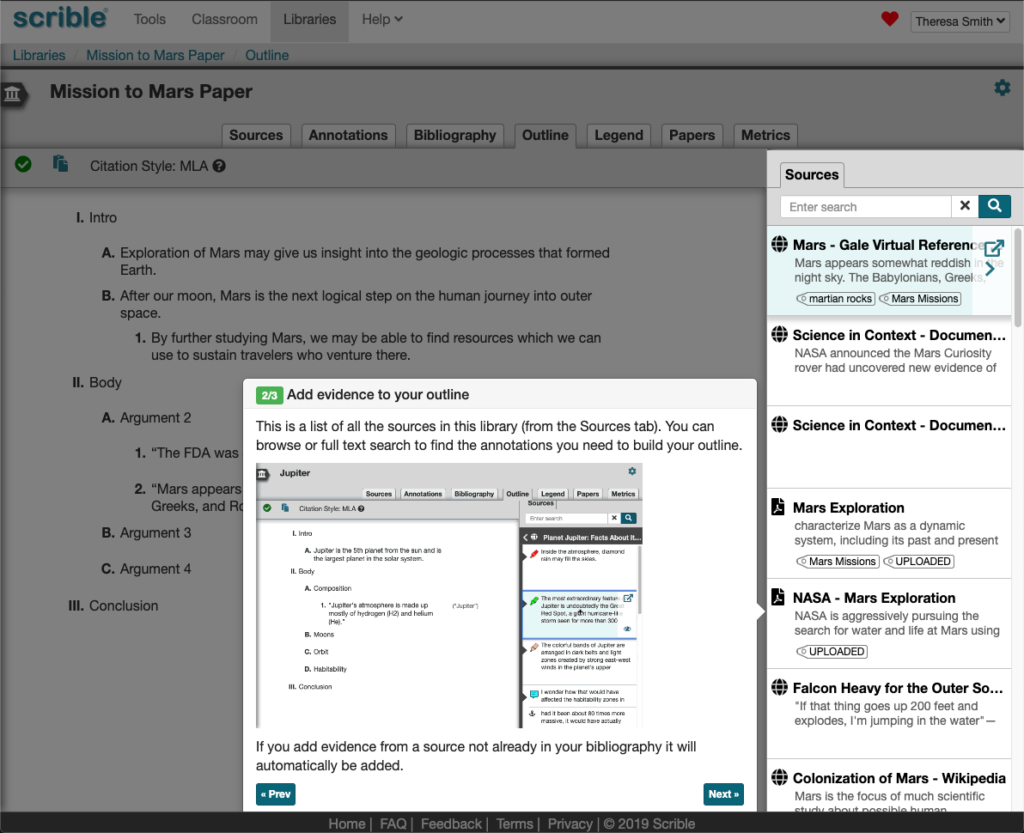1024x833 pixels.
Task: Open the Classroom menu
Action: tap(224, 20)
